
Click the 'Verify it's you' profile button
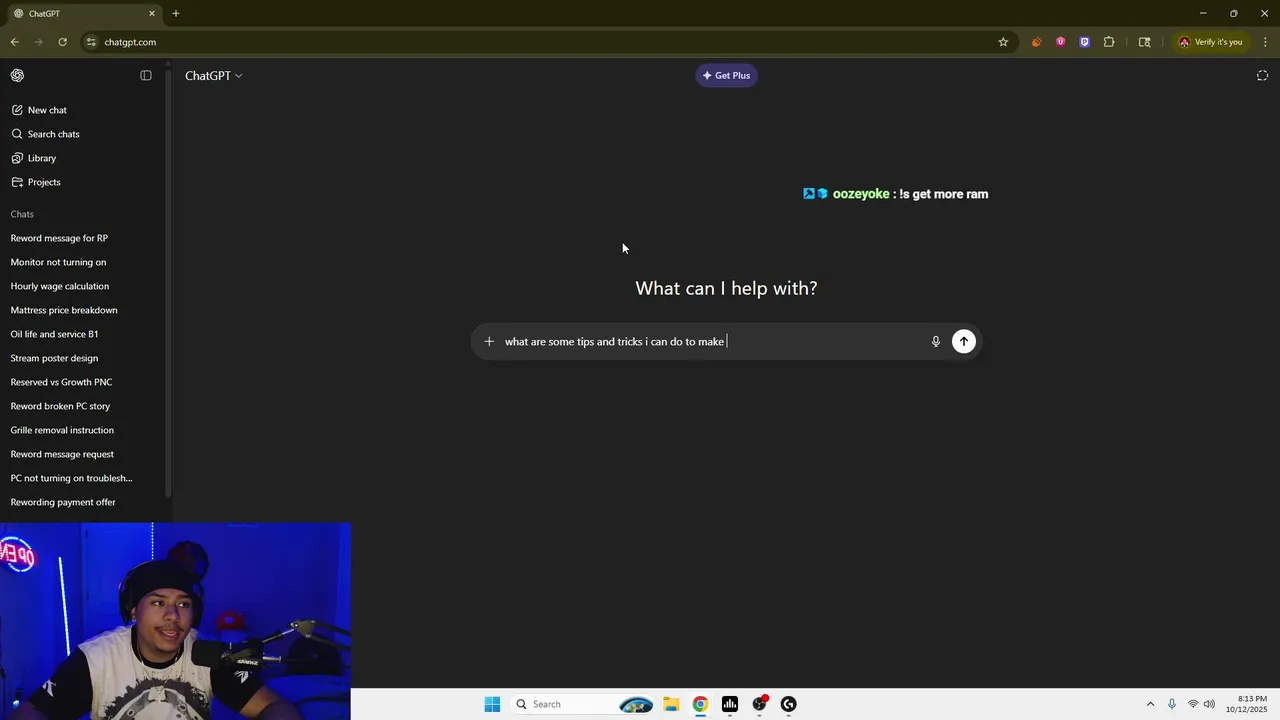click(1210, 42)
